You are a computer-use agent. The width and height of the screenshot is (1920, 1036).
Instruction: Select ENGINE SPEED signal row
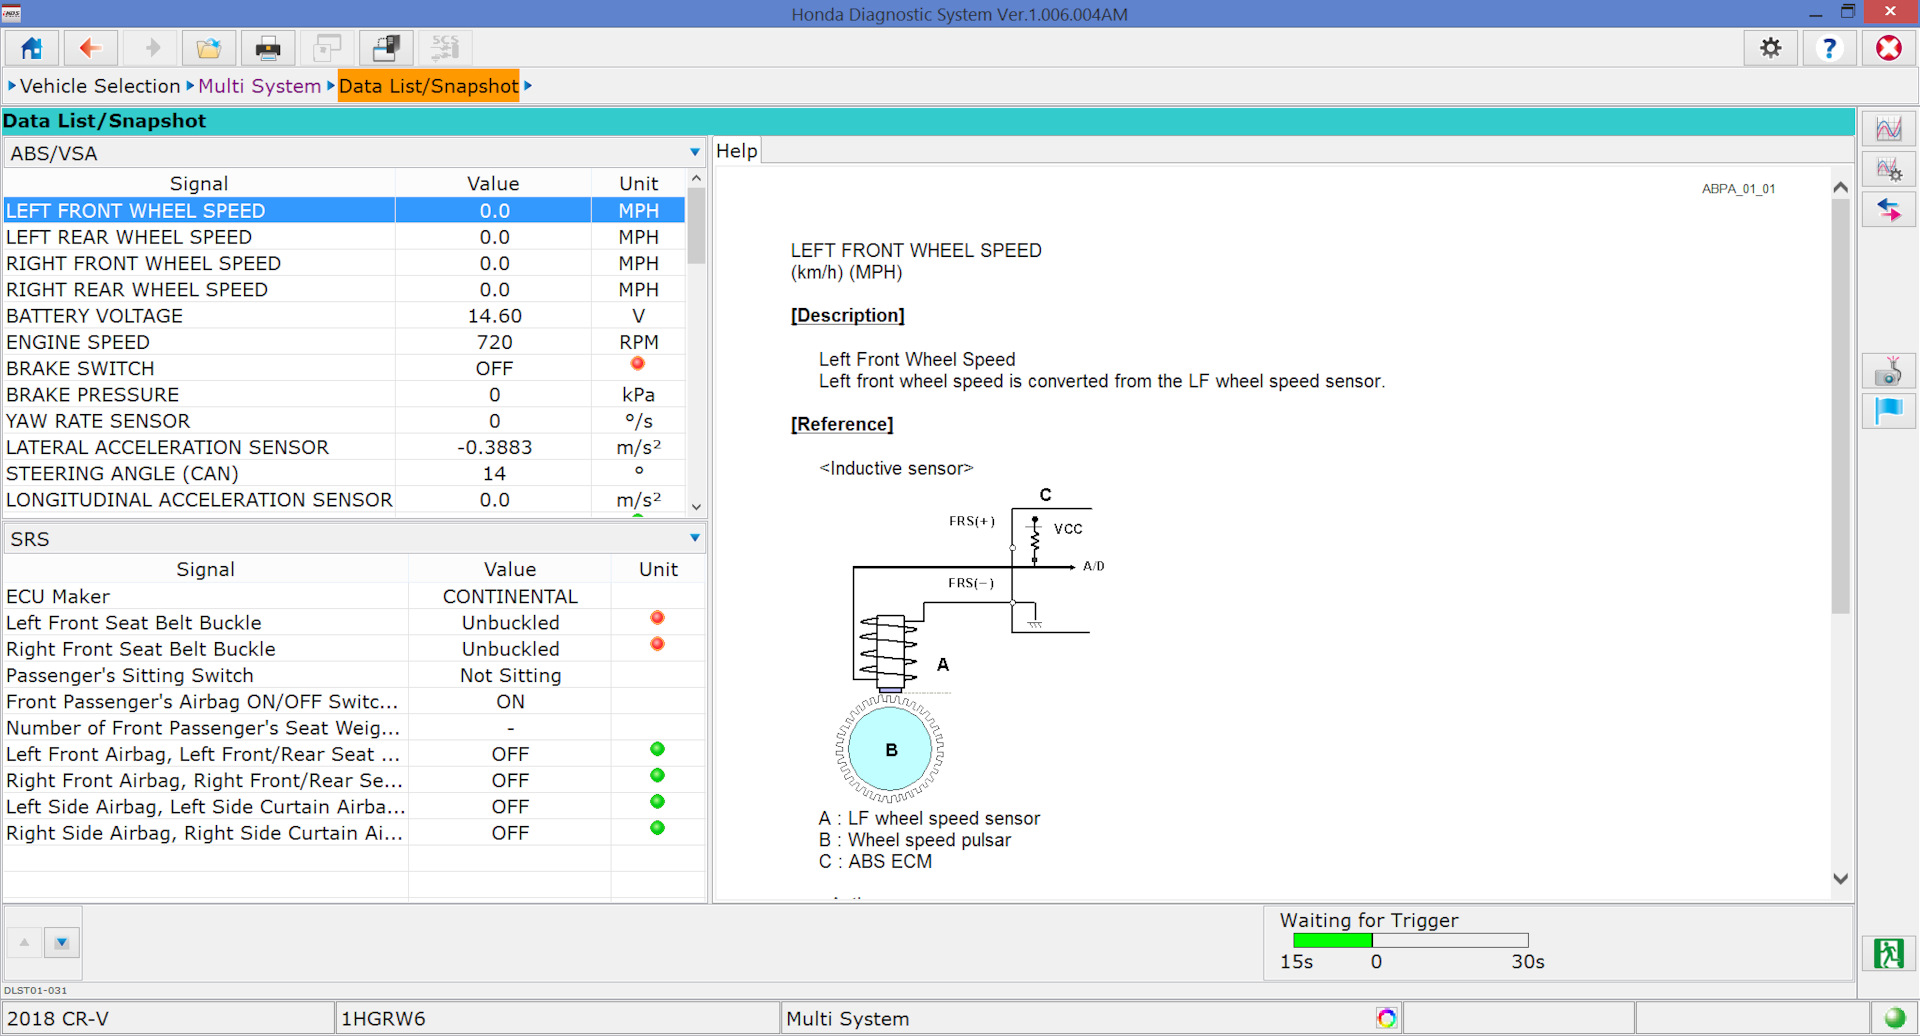click(345, 342)
